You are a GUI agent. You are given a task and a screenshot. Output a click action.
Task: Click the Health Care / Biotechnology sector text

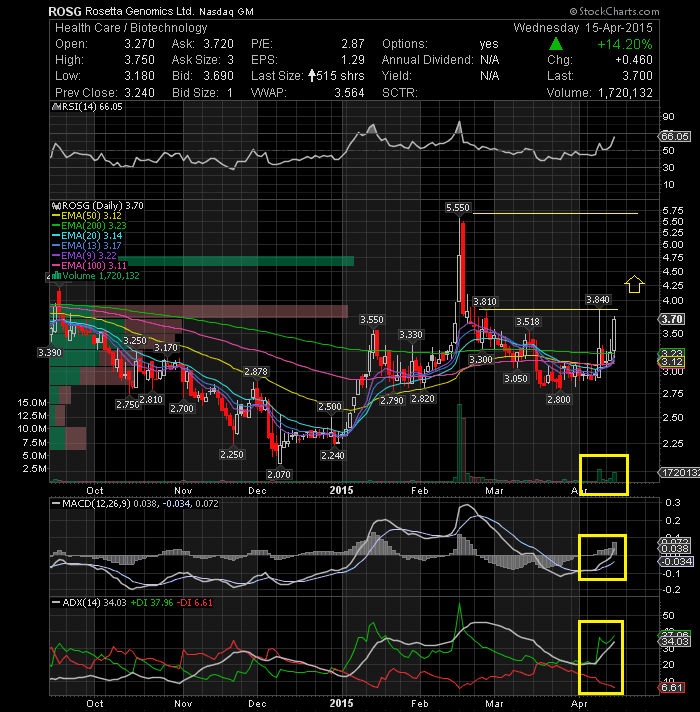coord(131,28)
